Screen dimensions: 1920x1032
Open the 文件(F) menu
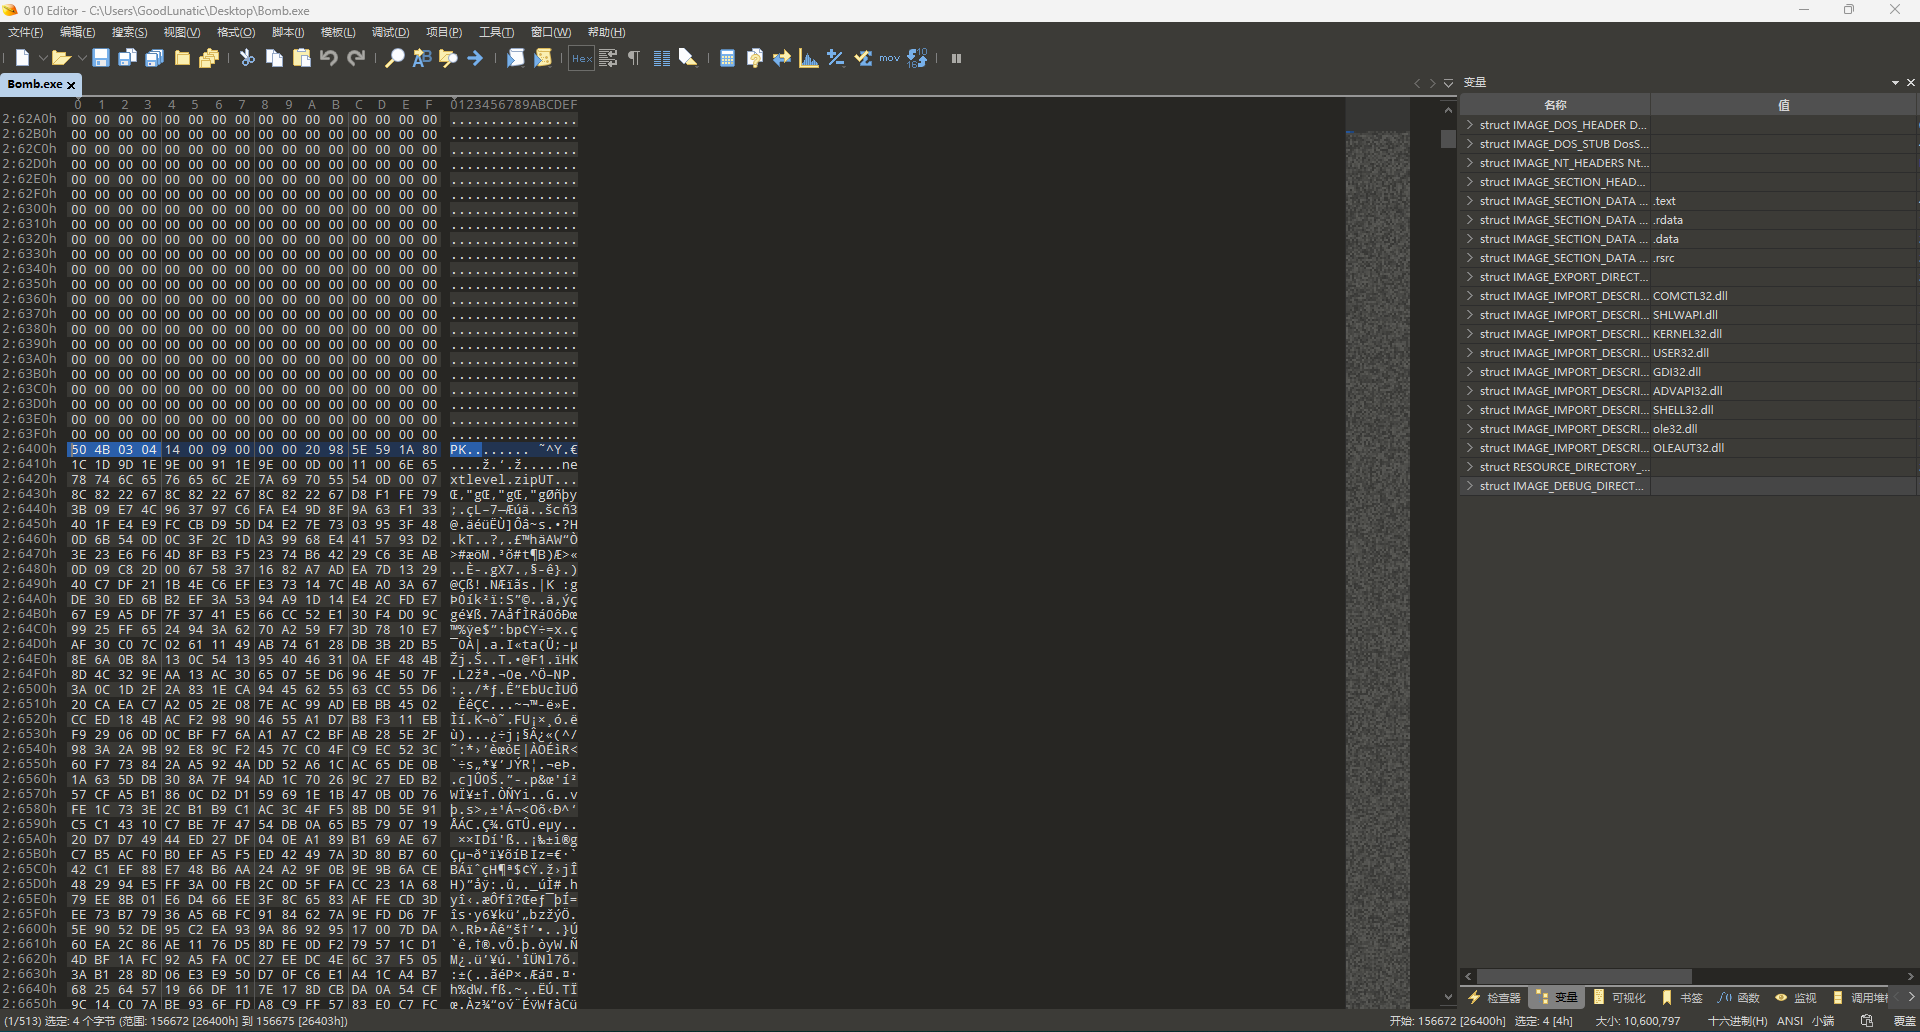26,32
